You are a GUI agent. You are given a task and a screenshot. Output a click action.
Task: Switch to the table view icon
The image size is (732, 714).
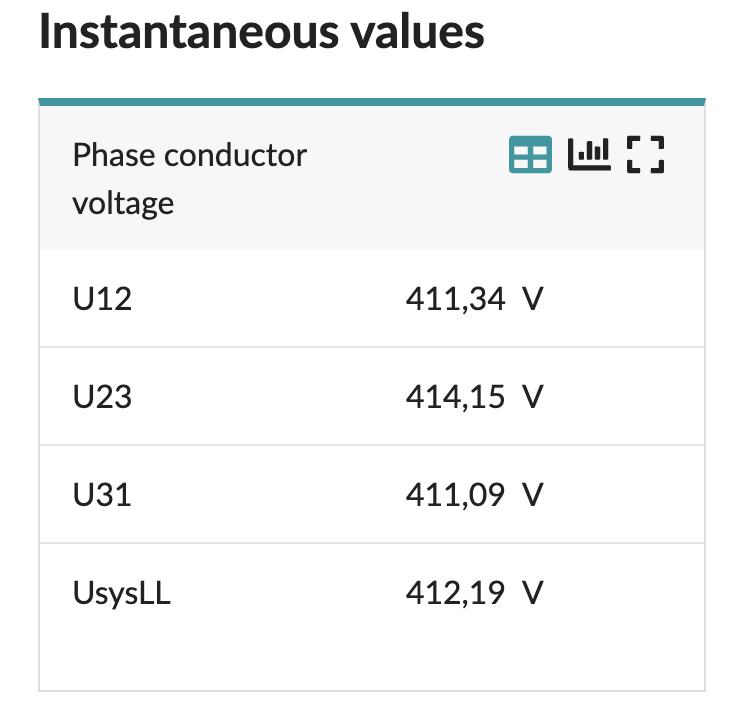530,155
